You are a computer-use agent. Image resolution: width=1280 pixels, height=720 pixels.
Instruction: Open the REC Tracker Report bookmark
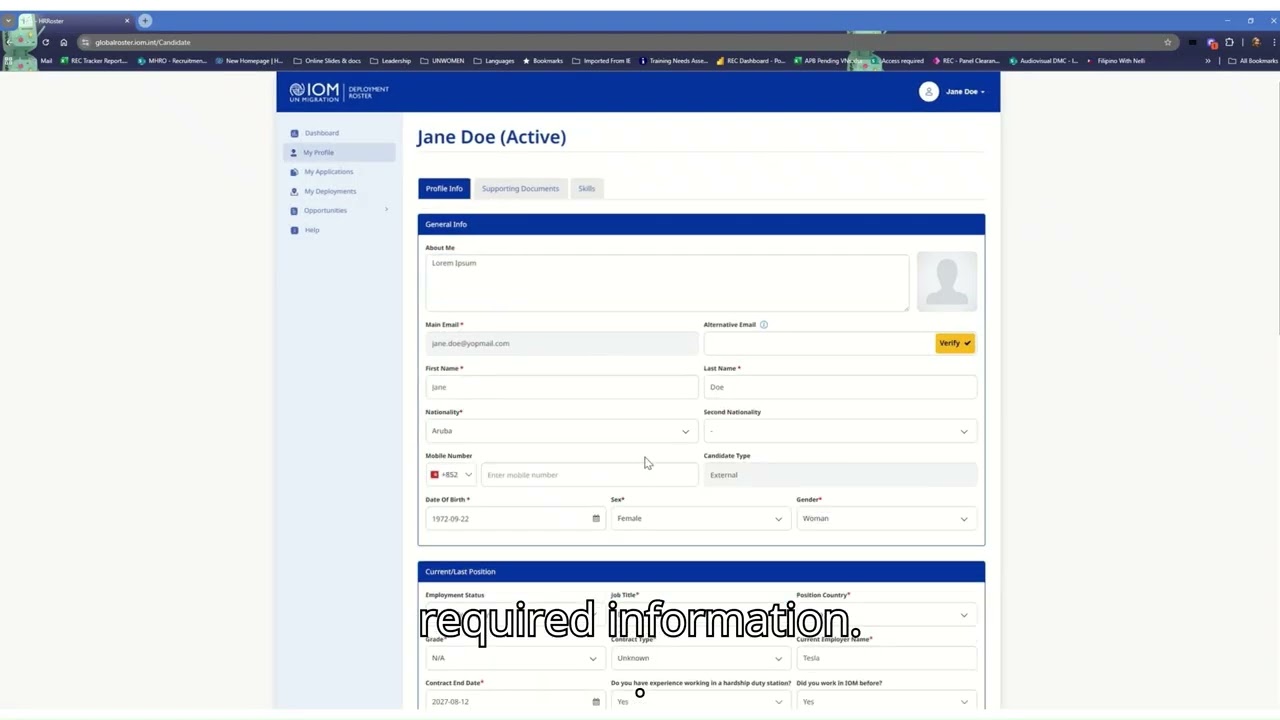[x=94, y=61]
